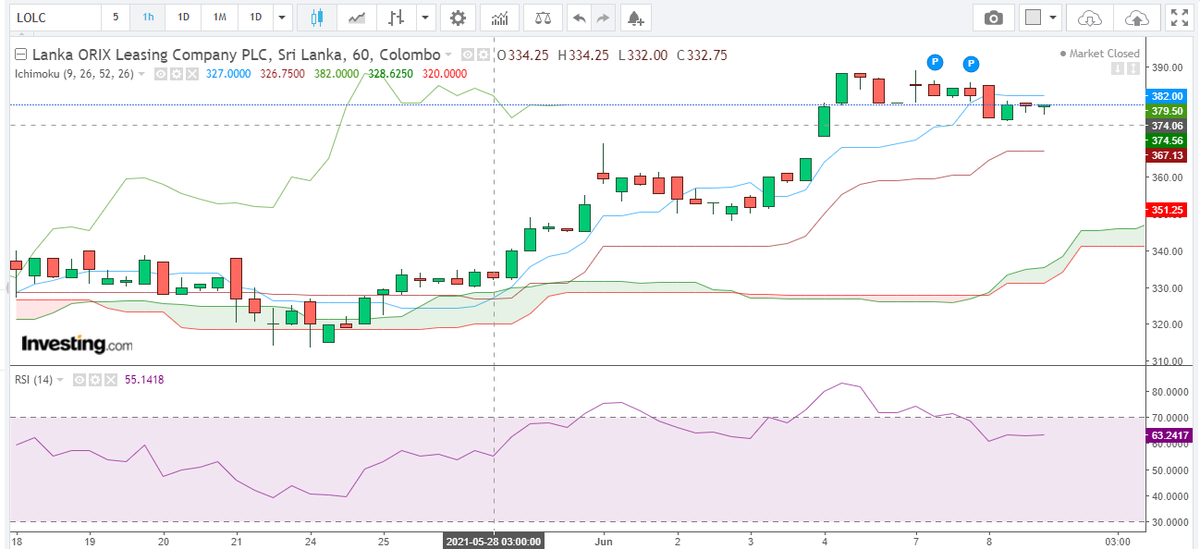Select the candlestick chart style icon

click(317, 18)
